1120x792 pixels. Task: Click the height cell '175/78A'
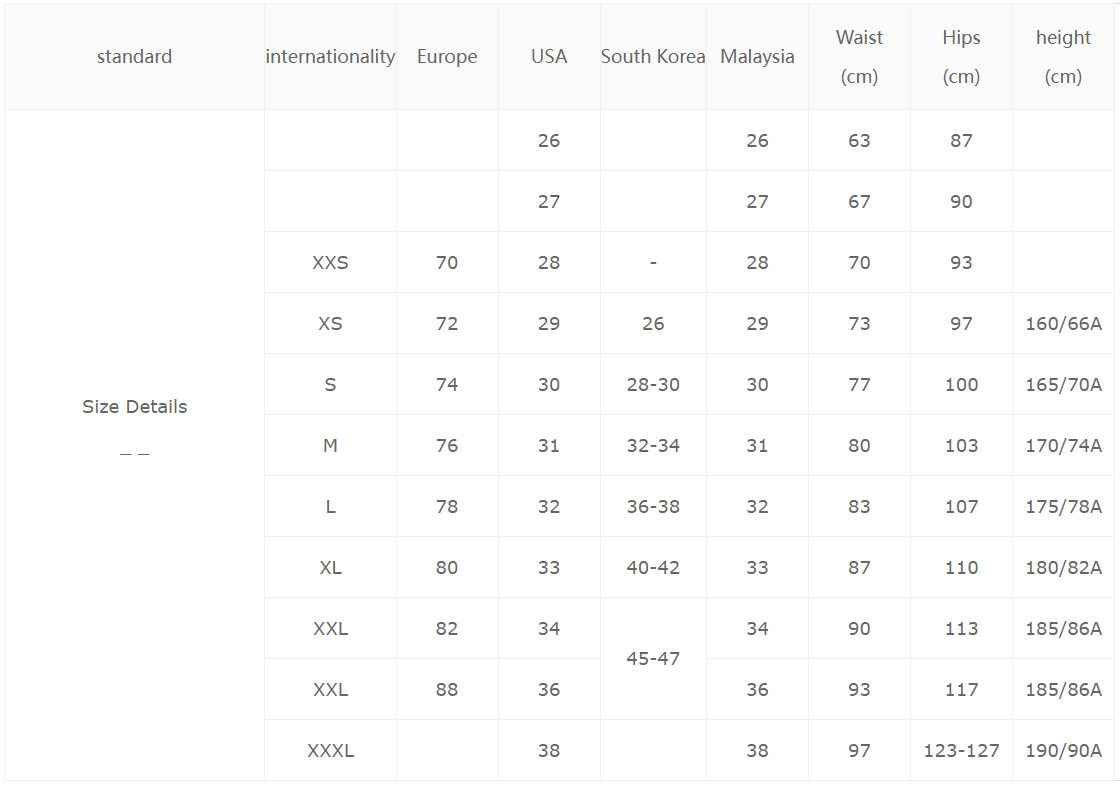coord(1063,507)
